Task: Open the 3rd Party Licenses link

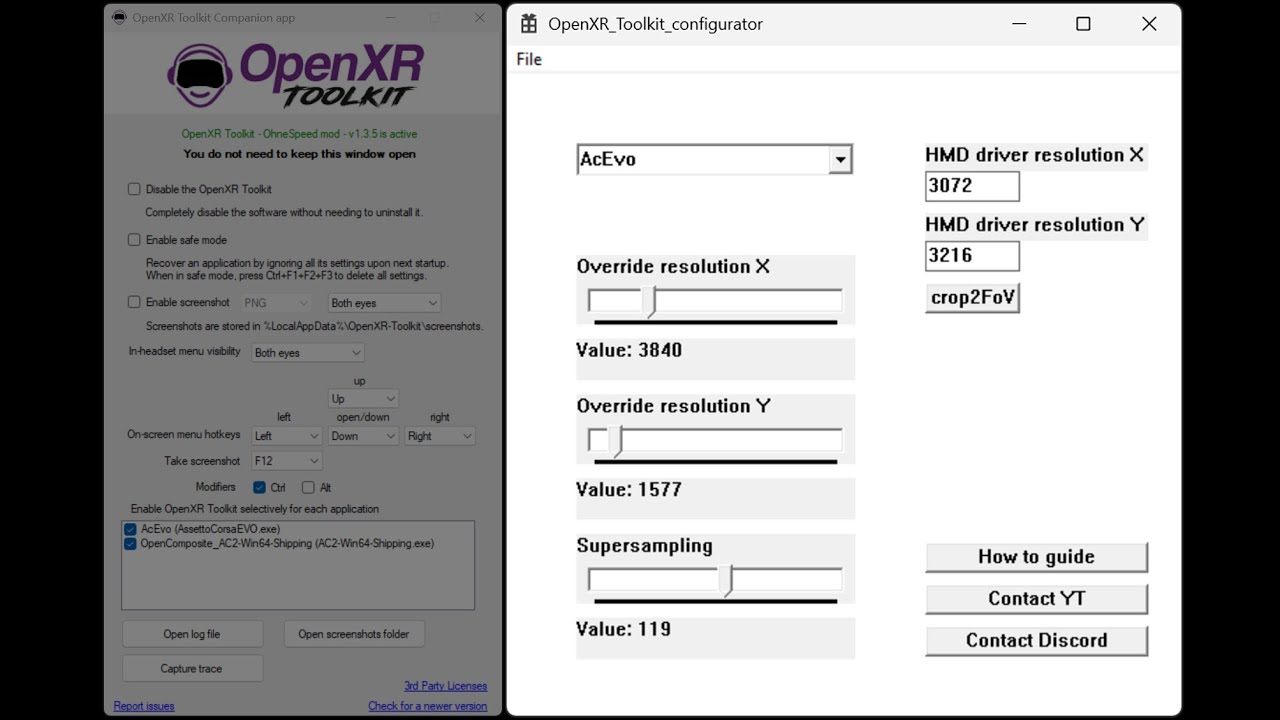Action: 445,686
